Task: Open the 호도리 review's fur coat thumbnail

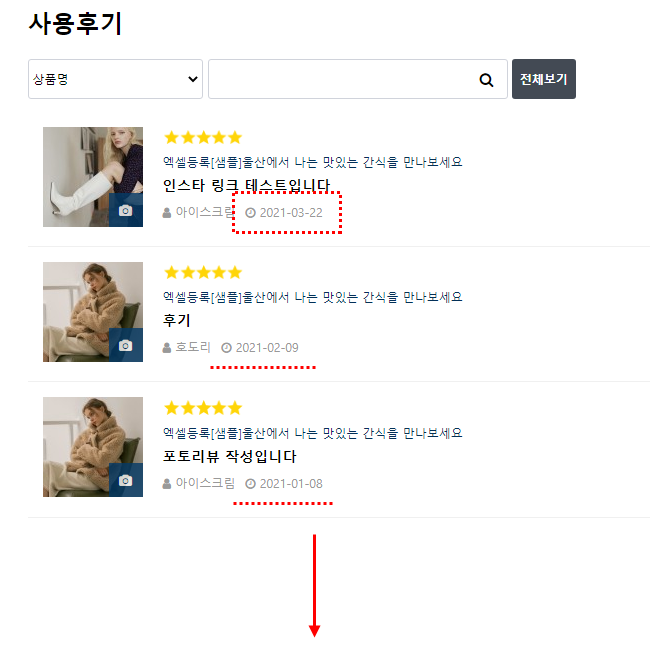Action: pos(93,312)
